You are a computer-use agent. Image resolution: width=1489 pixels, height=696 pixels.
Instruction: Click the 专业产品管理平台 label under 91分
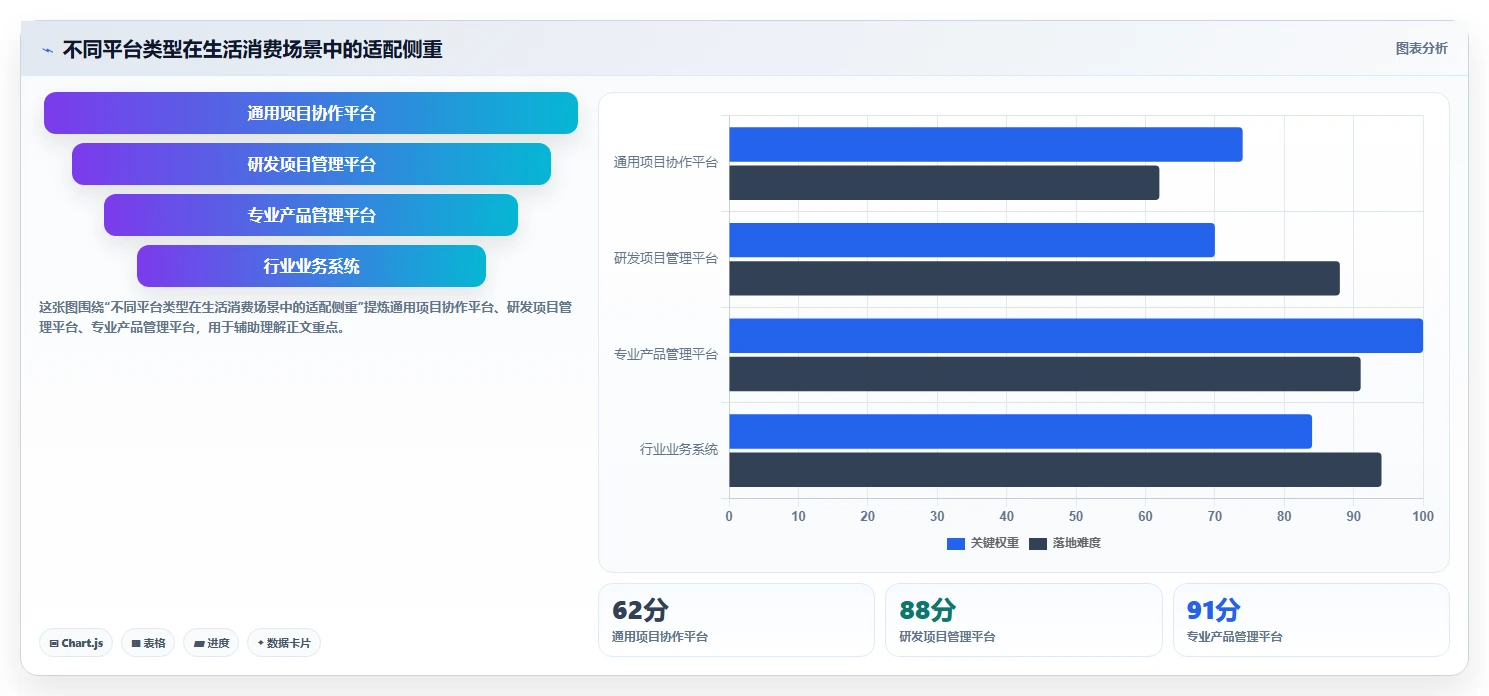[1234, 636]
